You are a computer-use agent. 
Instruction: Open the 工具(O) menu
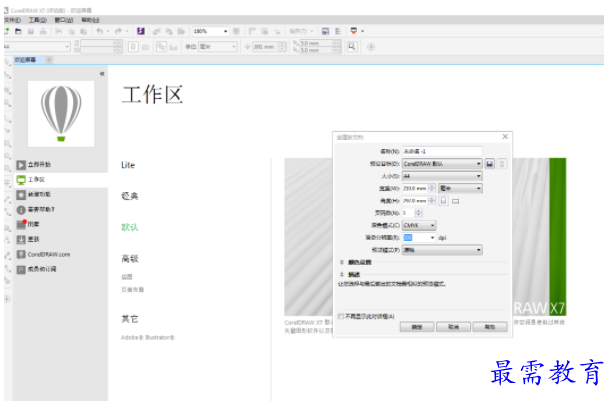click(37, 20)
